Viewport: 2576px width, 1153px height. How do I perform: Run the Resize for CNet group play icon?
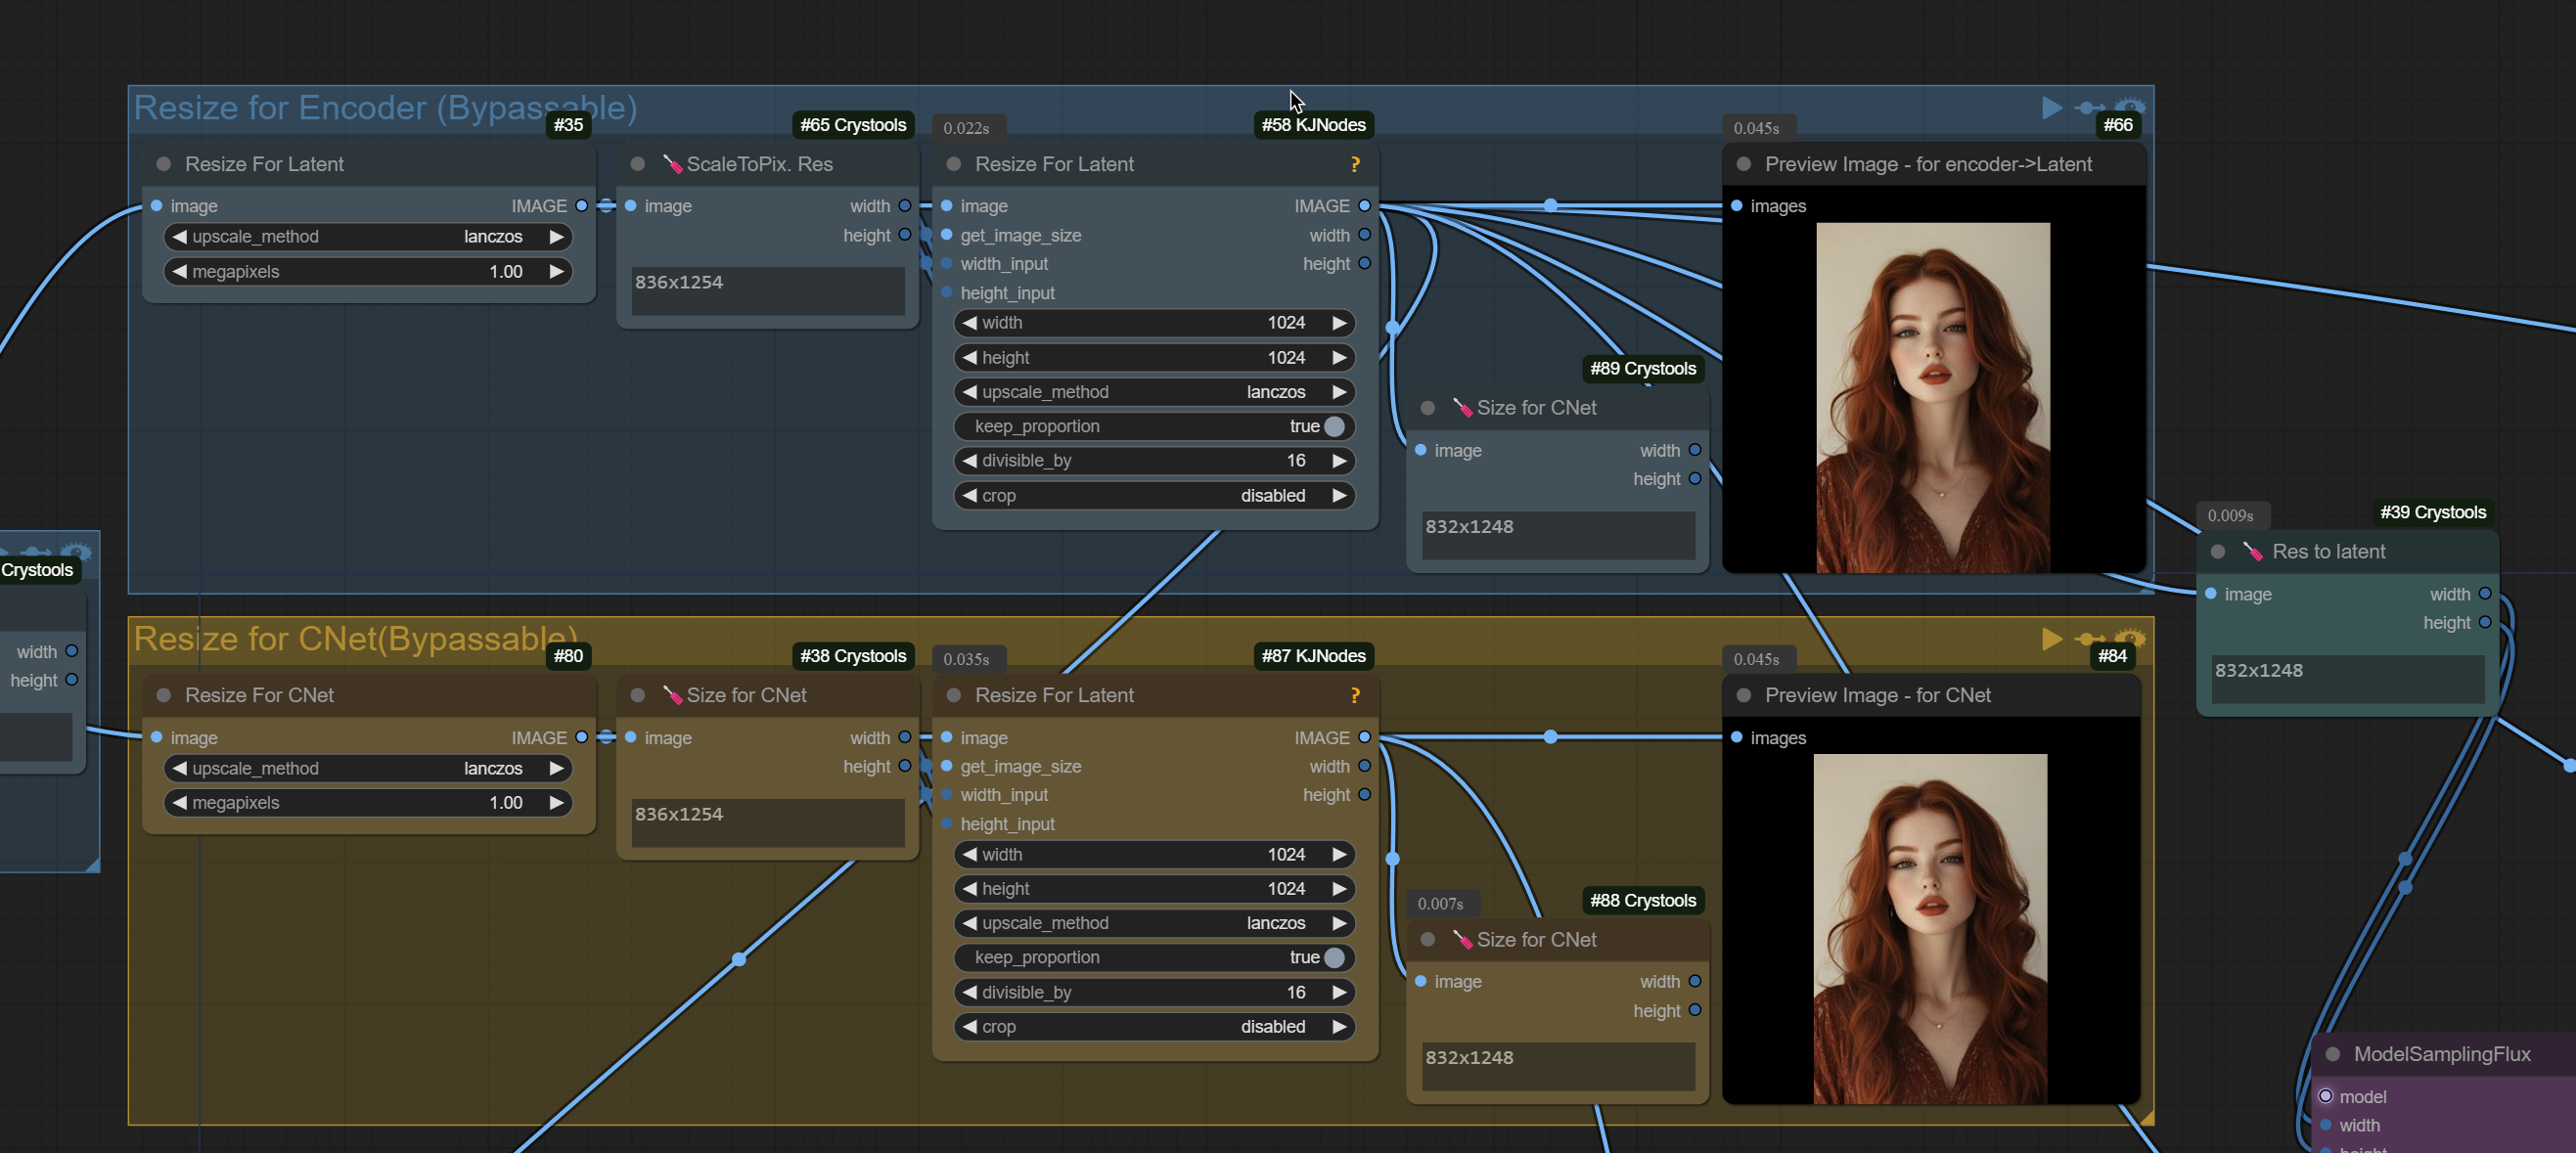pos(2051,638)
